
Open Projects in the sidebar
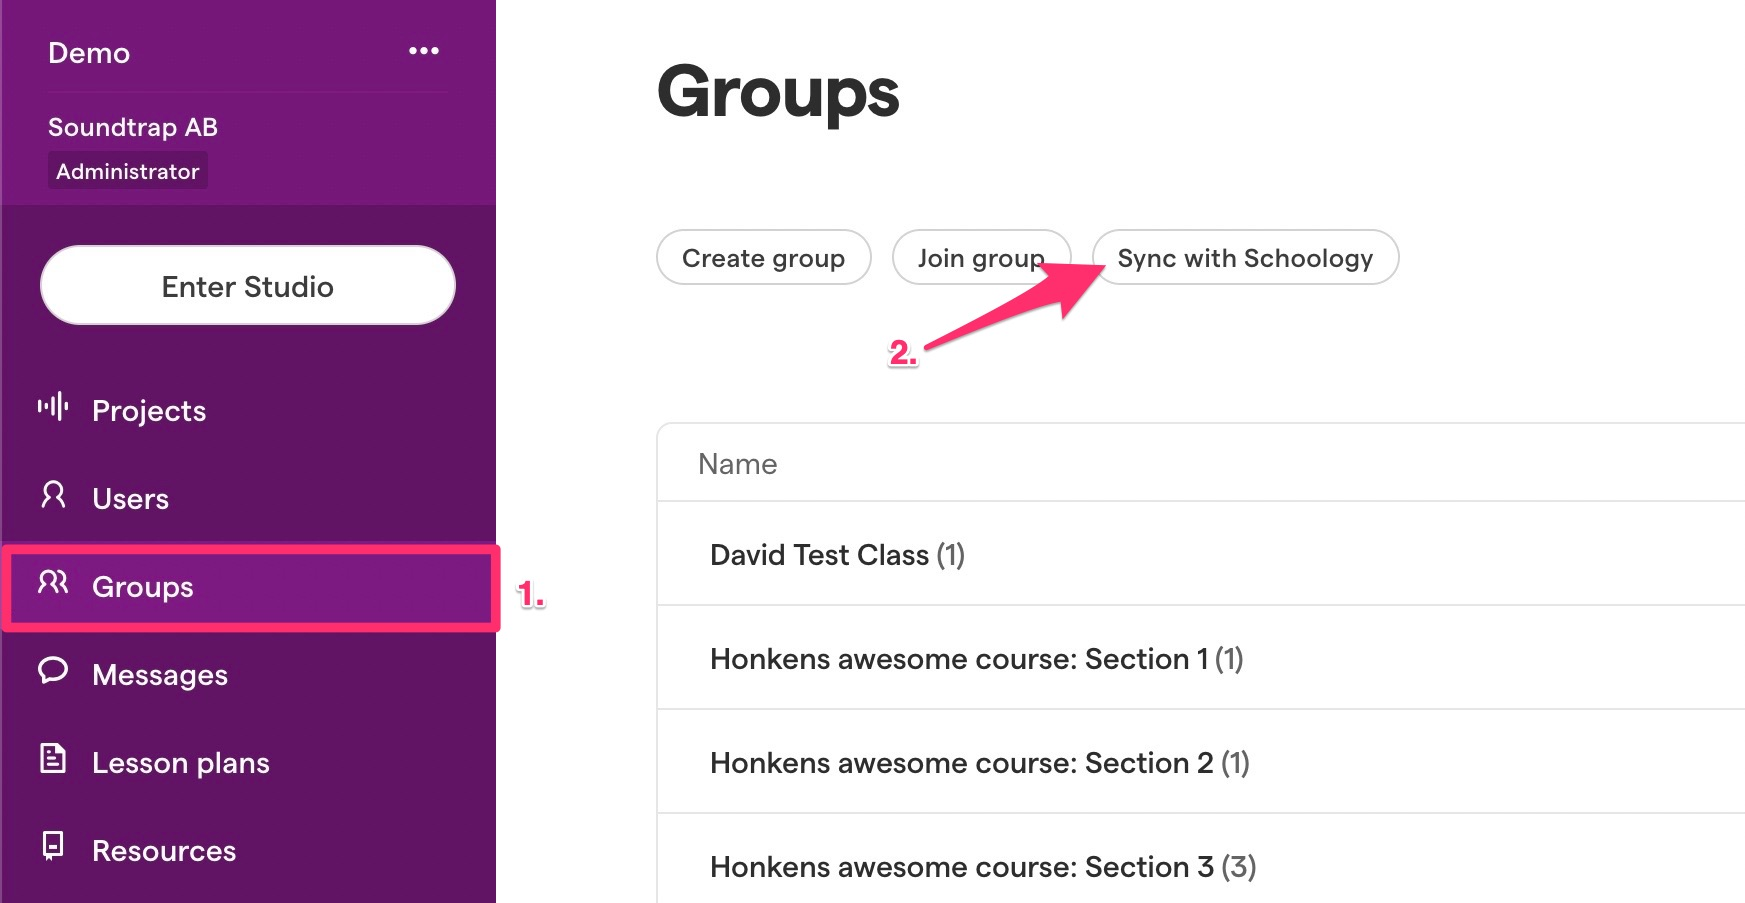(x=149, y=411)
